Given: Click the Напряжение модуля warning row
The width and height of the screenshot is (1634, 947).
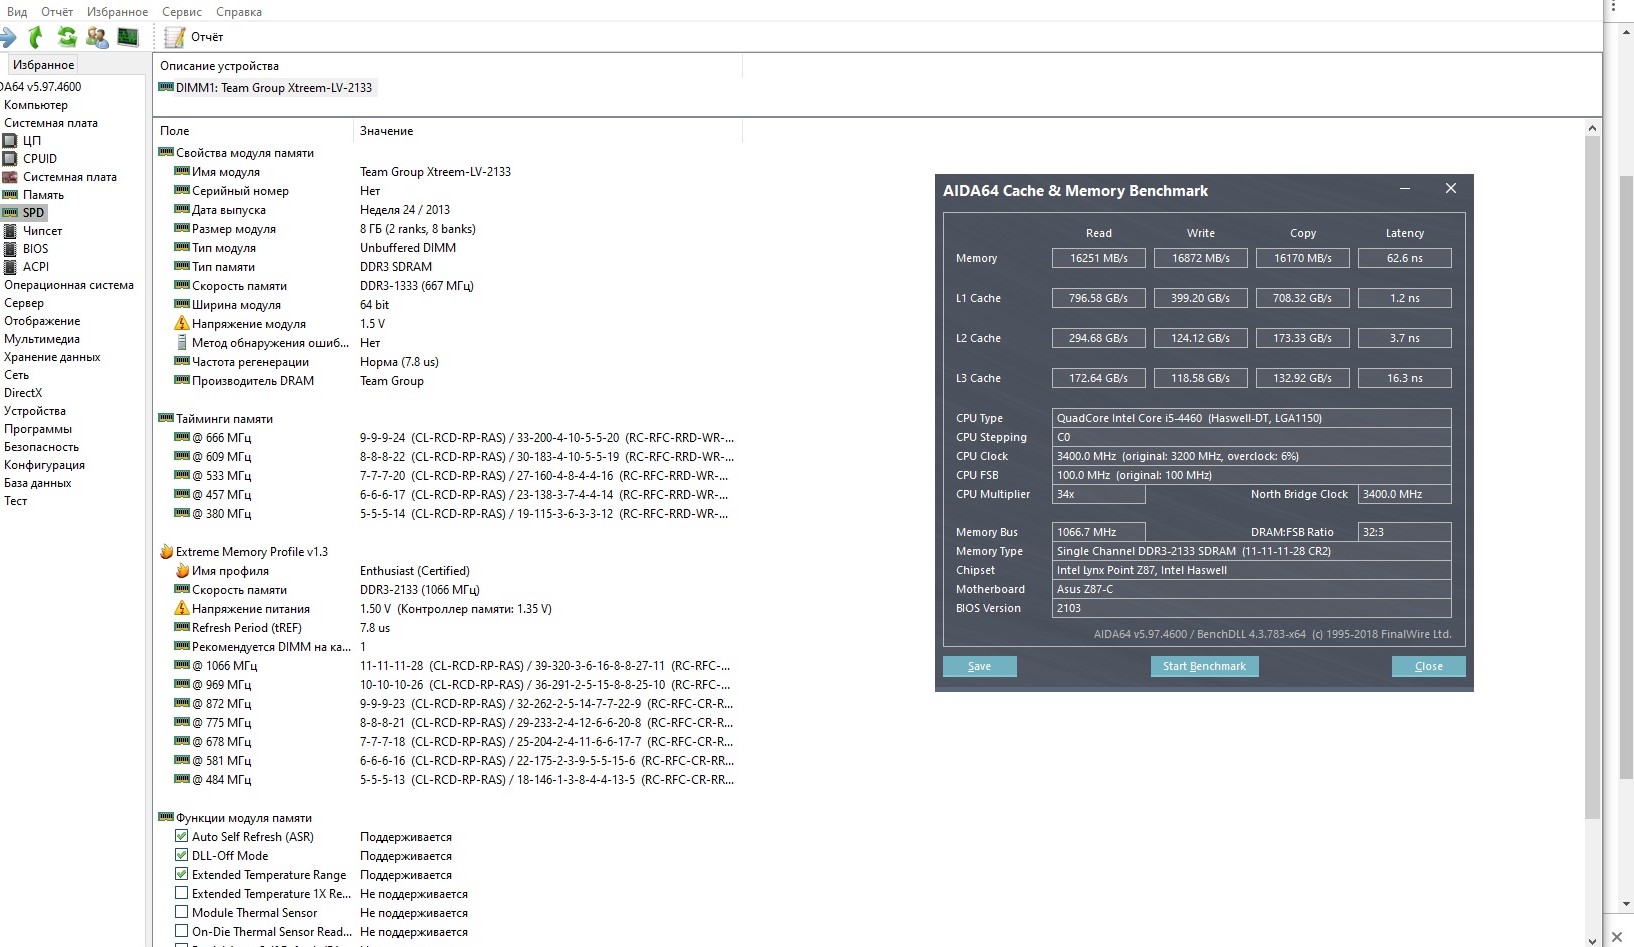Looking at the screenshot, I should click(x=240, y=324).
